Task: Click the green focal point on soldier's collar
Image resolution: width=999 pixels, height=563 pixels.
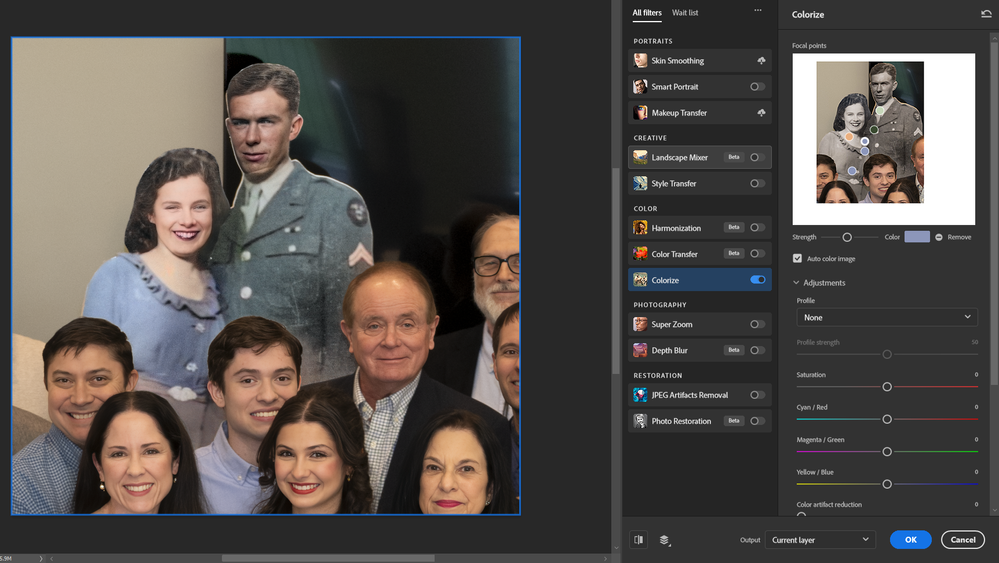Action: click(x=880, y=111)
